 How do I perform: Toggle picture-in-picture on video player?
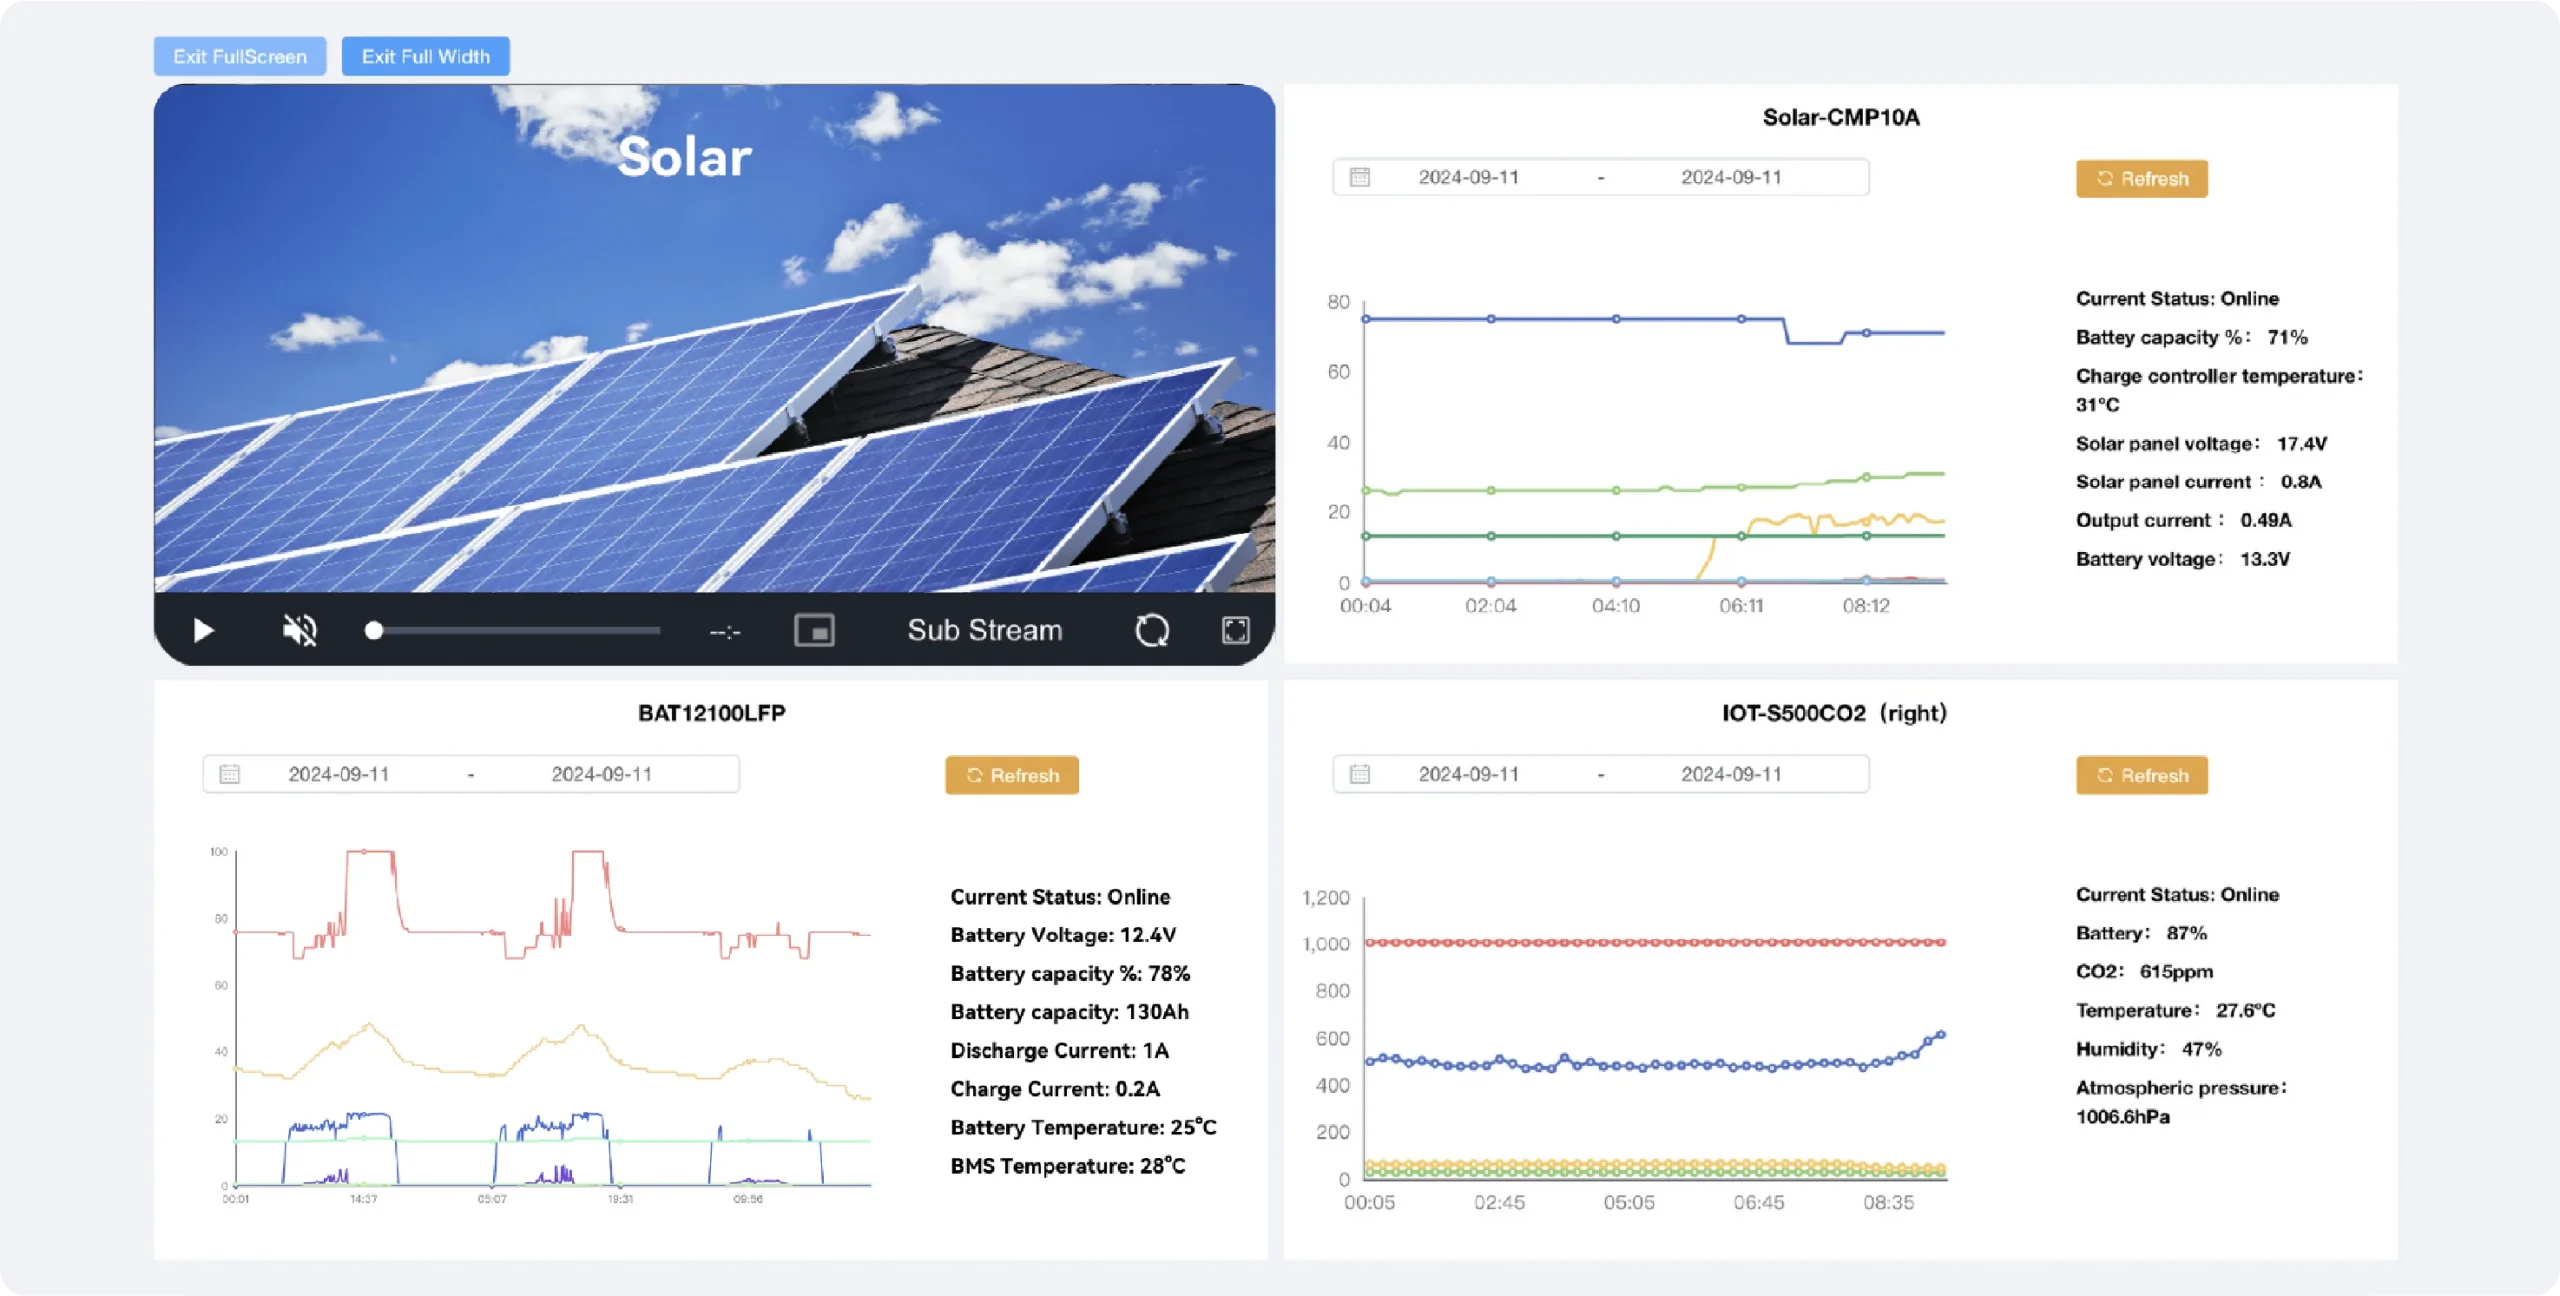[x=814, y=630]
